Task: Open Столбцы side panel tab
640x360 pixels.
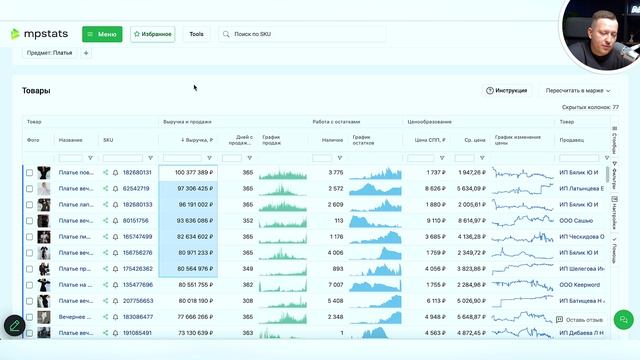Action: pos(615,140)
